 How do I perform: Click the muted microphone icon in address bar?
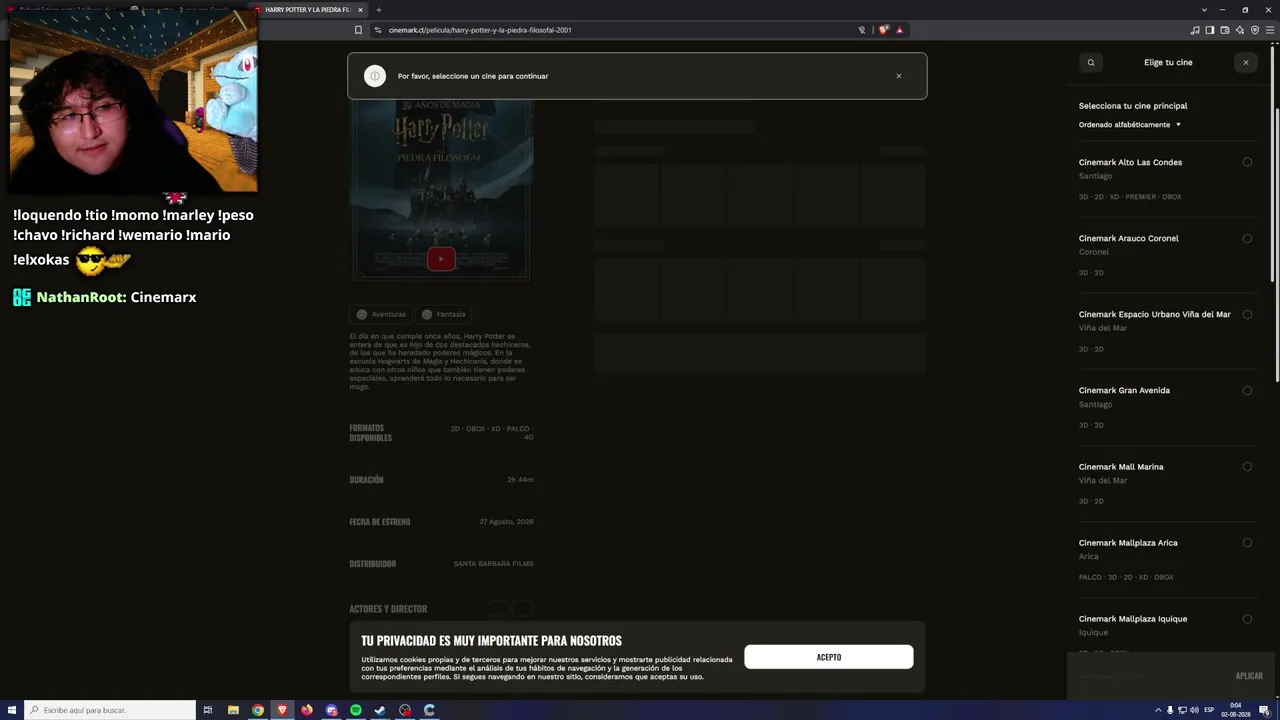tap(862, 30)
